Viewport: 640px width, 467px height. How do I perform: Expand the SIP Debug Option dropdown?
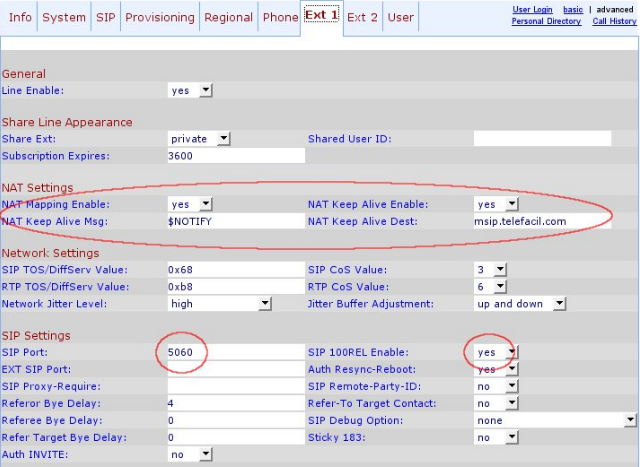[x=555, y=420]
